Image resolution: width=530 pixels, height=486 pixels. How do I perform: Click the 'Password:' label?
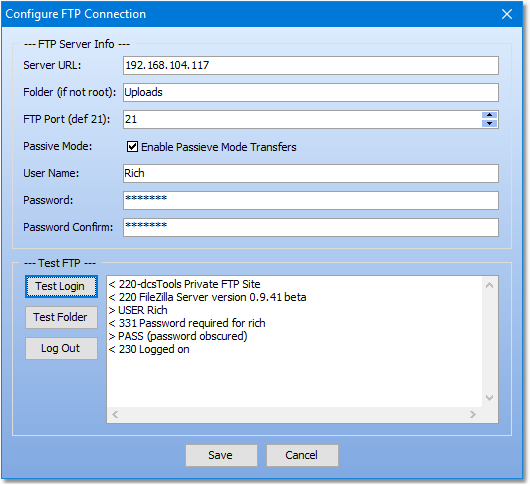coord(48,200)
